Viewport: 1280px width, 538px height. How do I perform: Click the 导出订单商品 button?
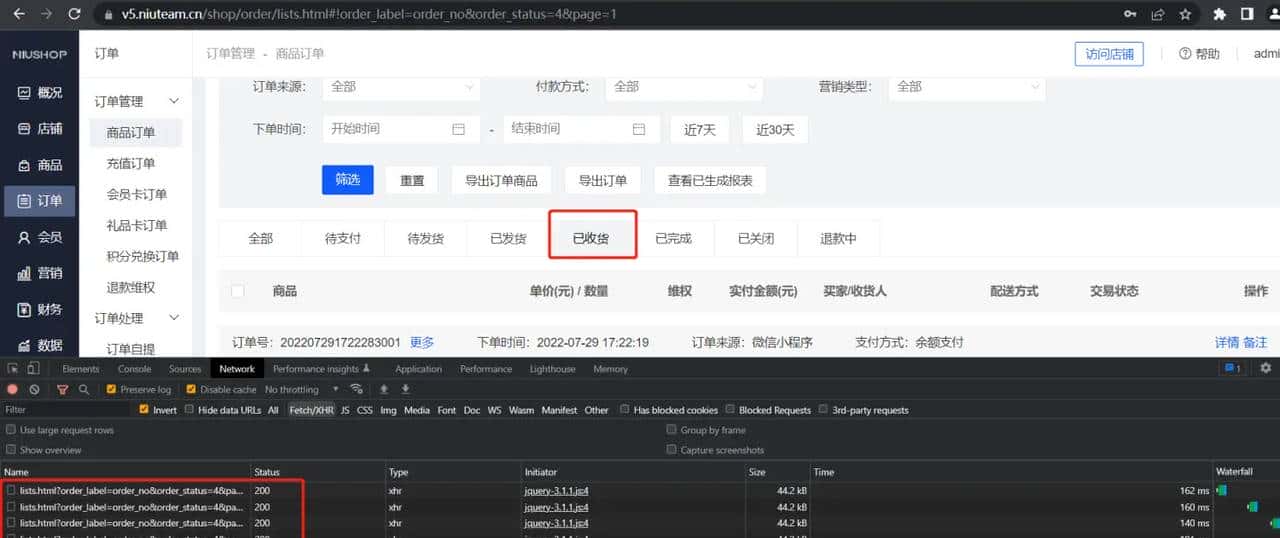[502, 180]
